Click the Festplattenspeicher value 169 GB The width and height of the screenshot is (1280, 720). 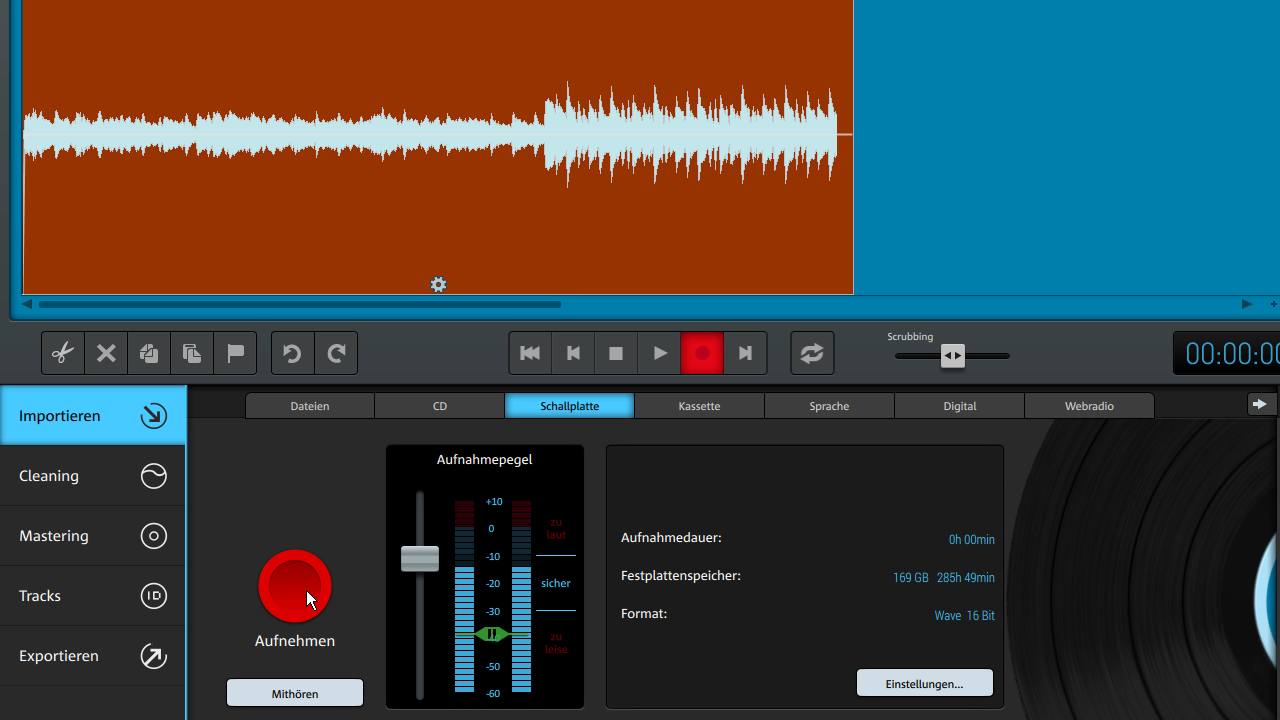click(x=910, y=578)
